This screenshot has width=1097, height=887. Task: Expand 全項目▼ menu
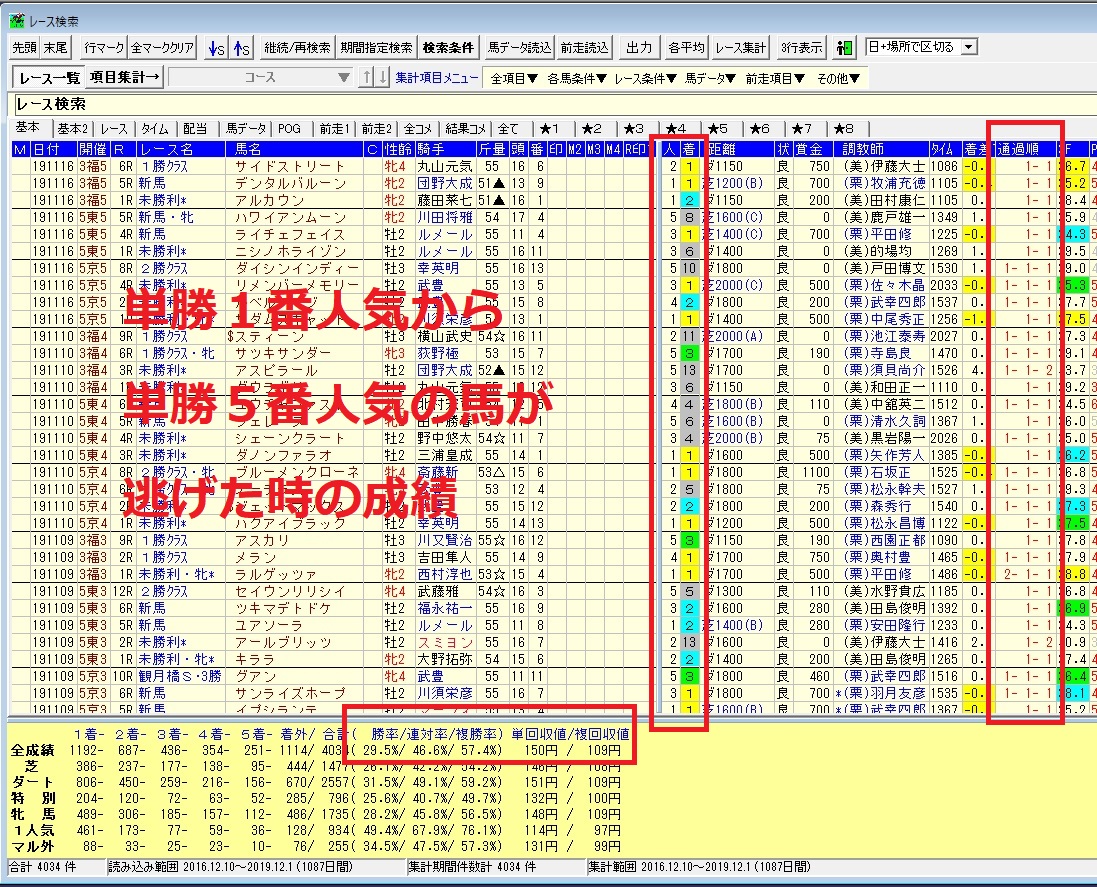[514, 78]
